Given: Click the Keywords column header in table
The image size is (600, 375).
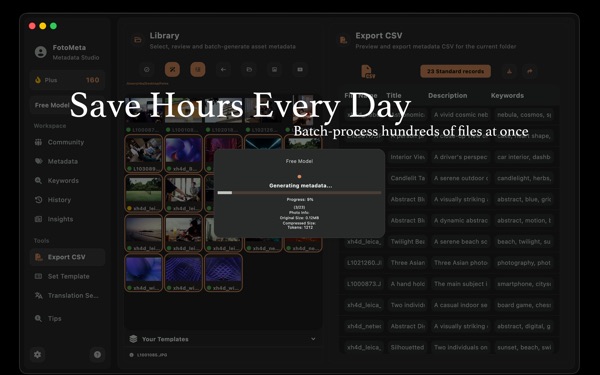Looking at the screenshot, I should (507, 96).
